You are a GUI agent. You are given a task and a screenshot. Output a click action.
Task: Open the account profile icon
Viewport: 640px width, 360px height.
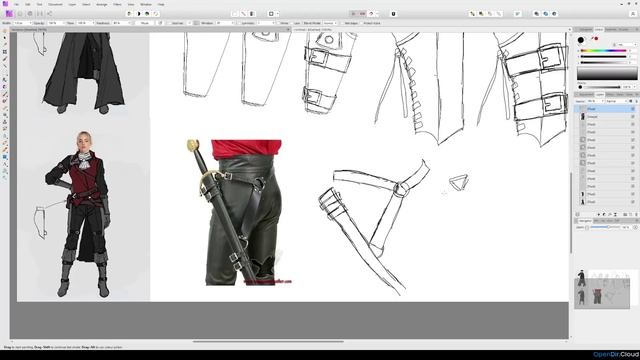633,14
